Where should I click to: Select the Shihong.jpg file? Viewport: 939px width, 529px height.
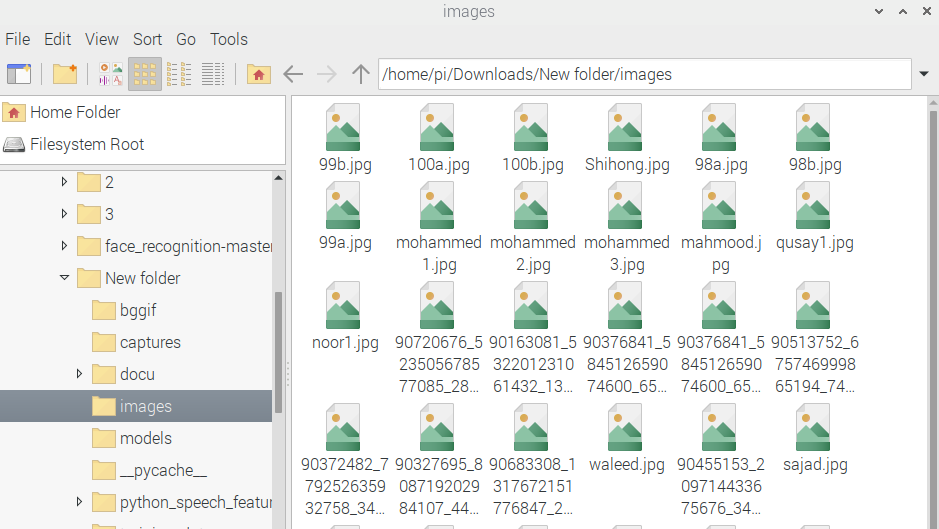click(626, 140)
